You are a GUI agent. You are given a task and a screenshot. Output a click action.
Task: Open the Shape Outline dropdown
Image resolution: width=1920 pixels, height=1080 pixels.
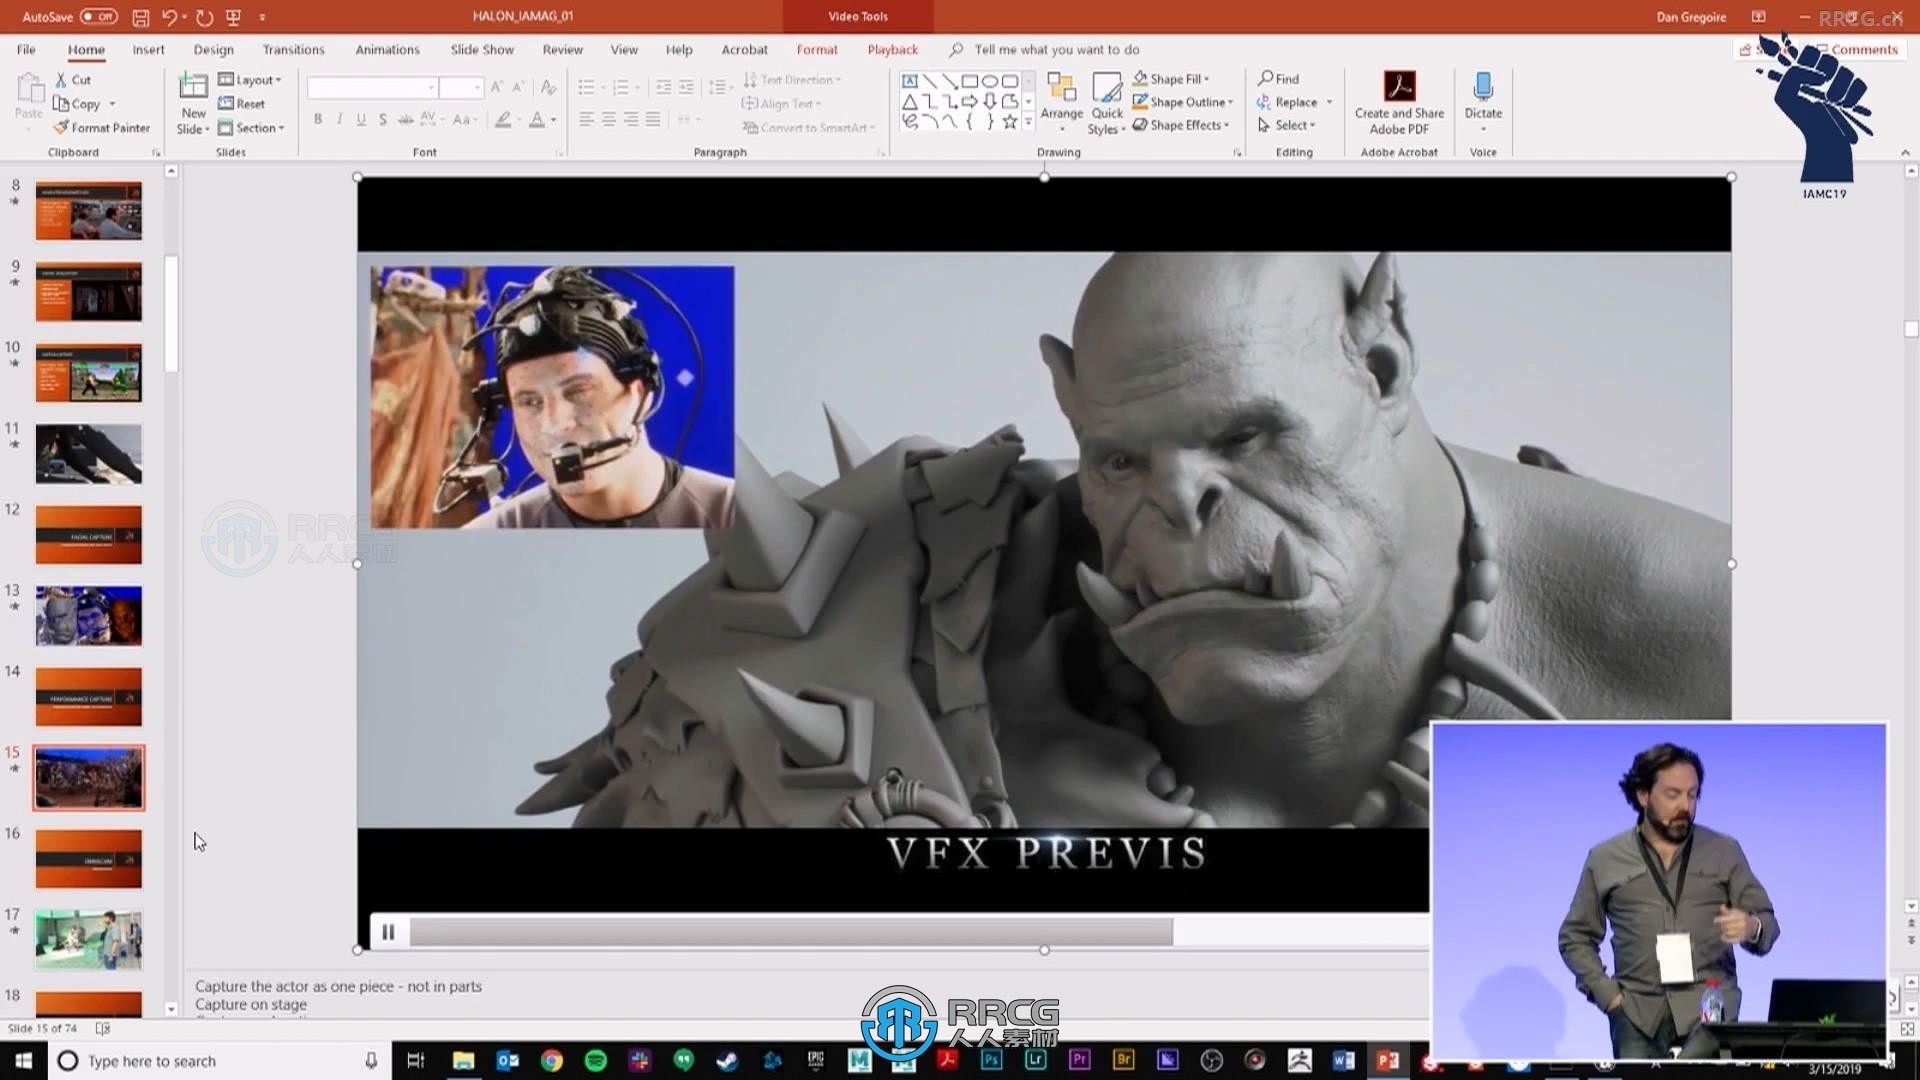[x=1183, y=101]
